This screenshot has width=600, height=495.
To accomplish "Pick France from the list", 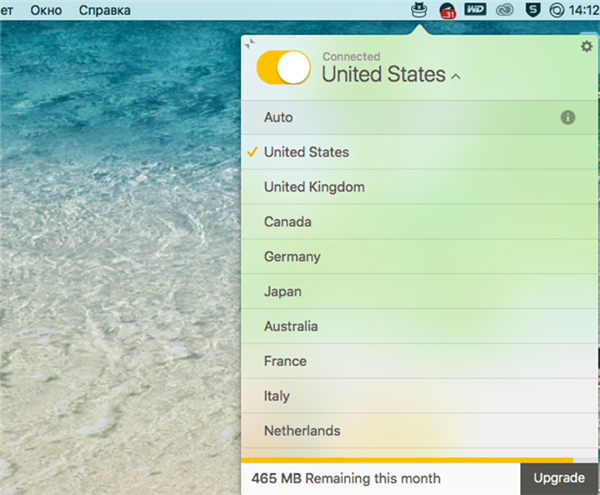I will click(x=419, y=361).
